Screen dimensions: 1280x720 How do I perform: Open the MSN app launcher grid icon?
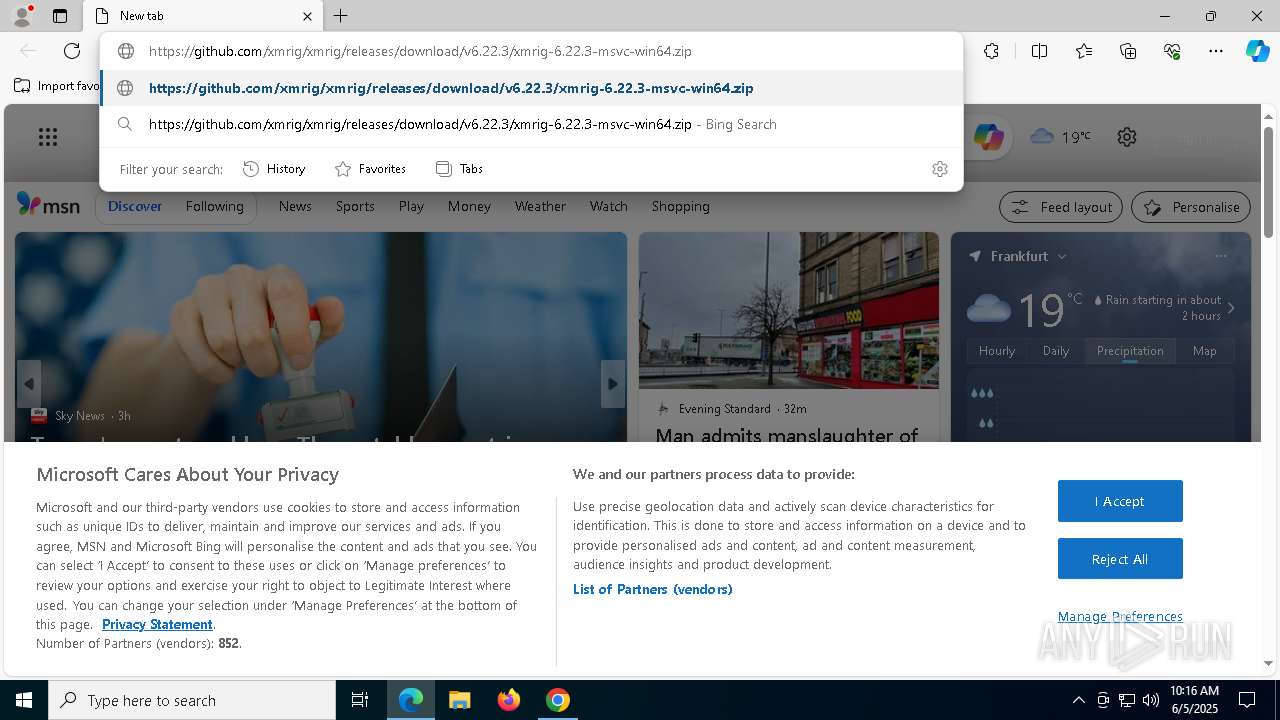tap(48, 137)
